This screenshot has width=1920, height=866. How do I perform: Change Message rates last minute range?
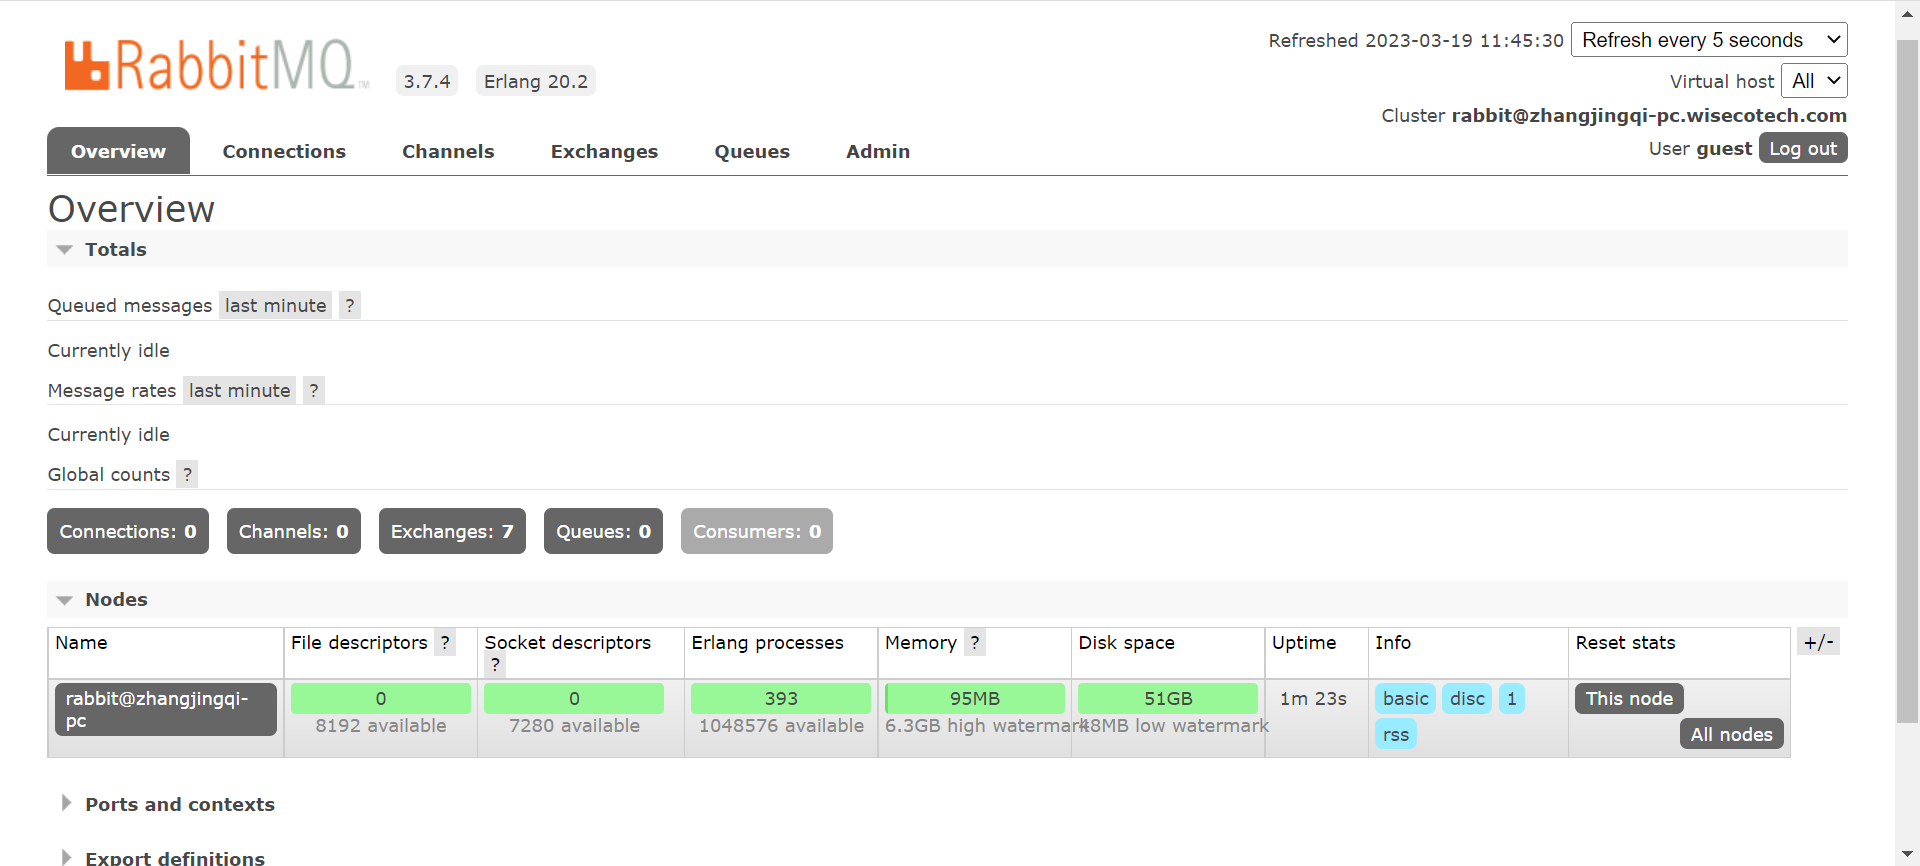[x=239, y=390]
